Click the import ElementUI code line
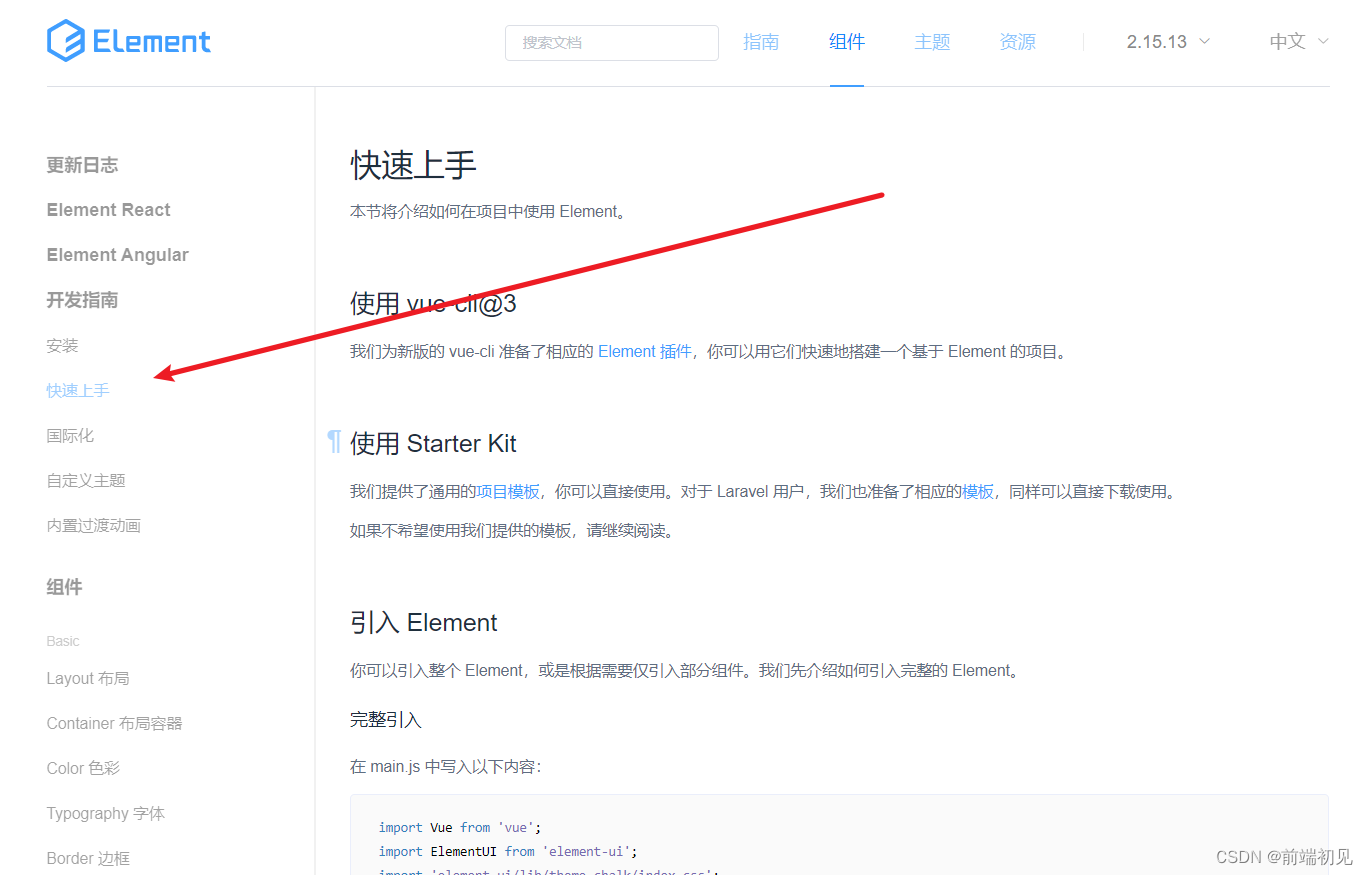The height and width of the screenshot is (875, 1368). coord(508,851)
